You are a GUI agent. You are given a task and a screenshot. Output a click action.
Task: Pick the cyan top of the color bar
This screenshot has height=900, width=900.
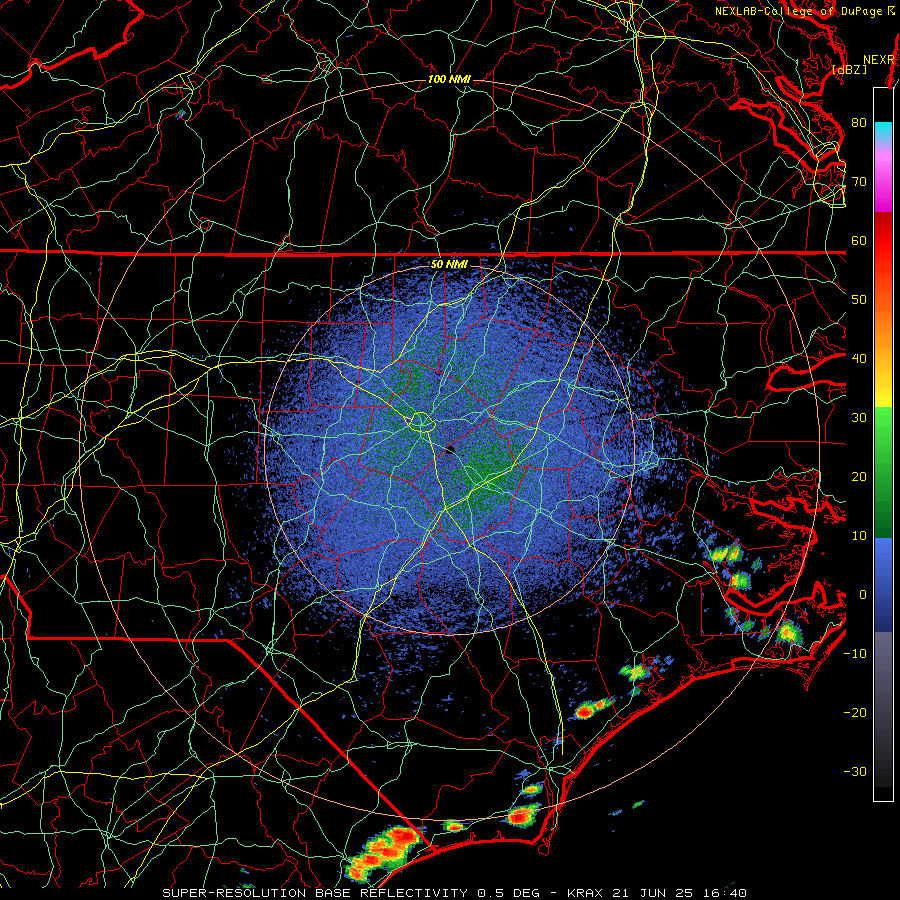(883, 131)
